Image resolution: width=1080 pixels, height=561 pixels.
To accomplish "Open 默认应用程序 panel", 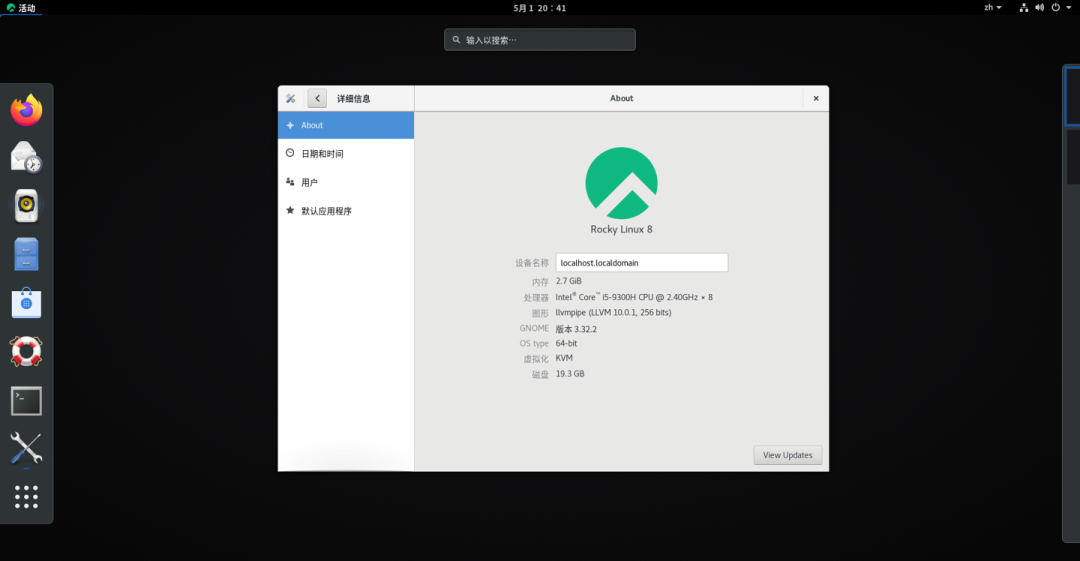I will point(346,211).
